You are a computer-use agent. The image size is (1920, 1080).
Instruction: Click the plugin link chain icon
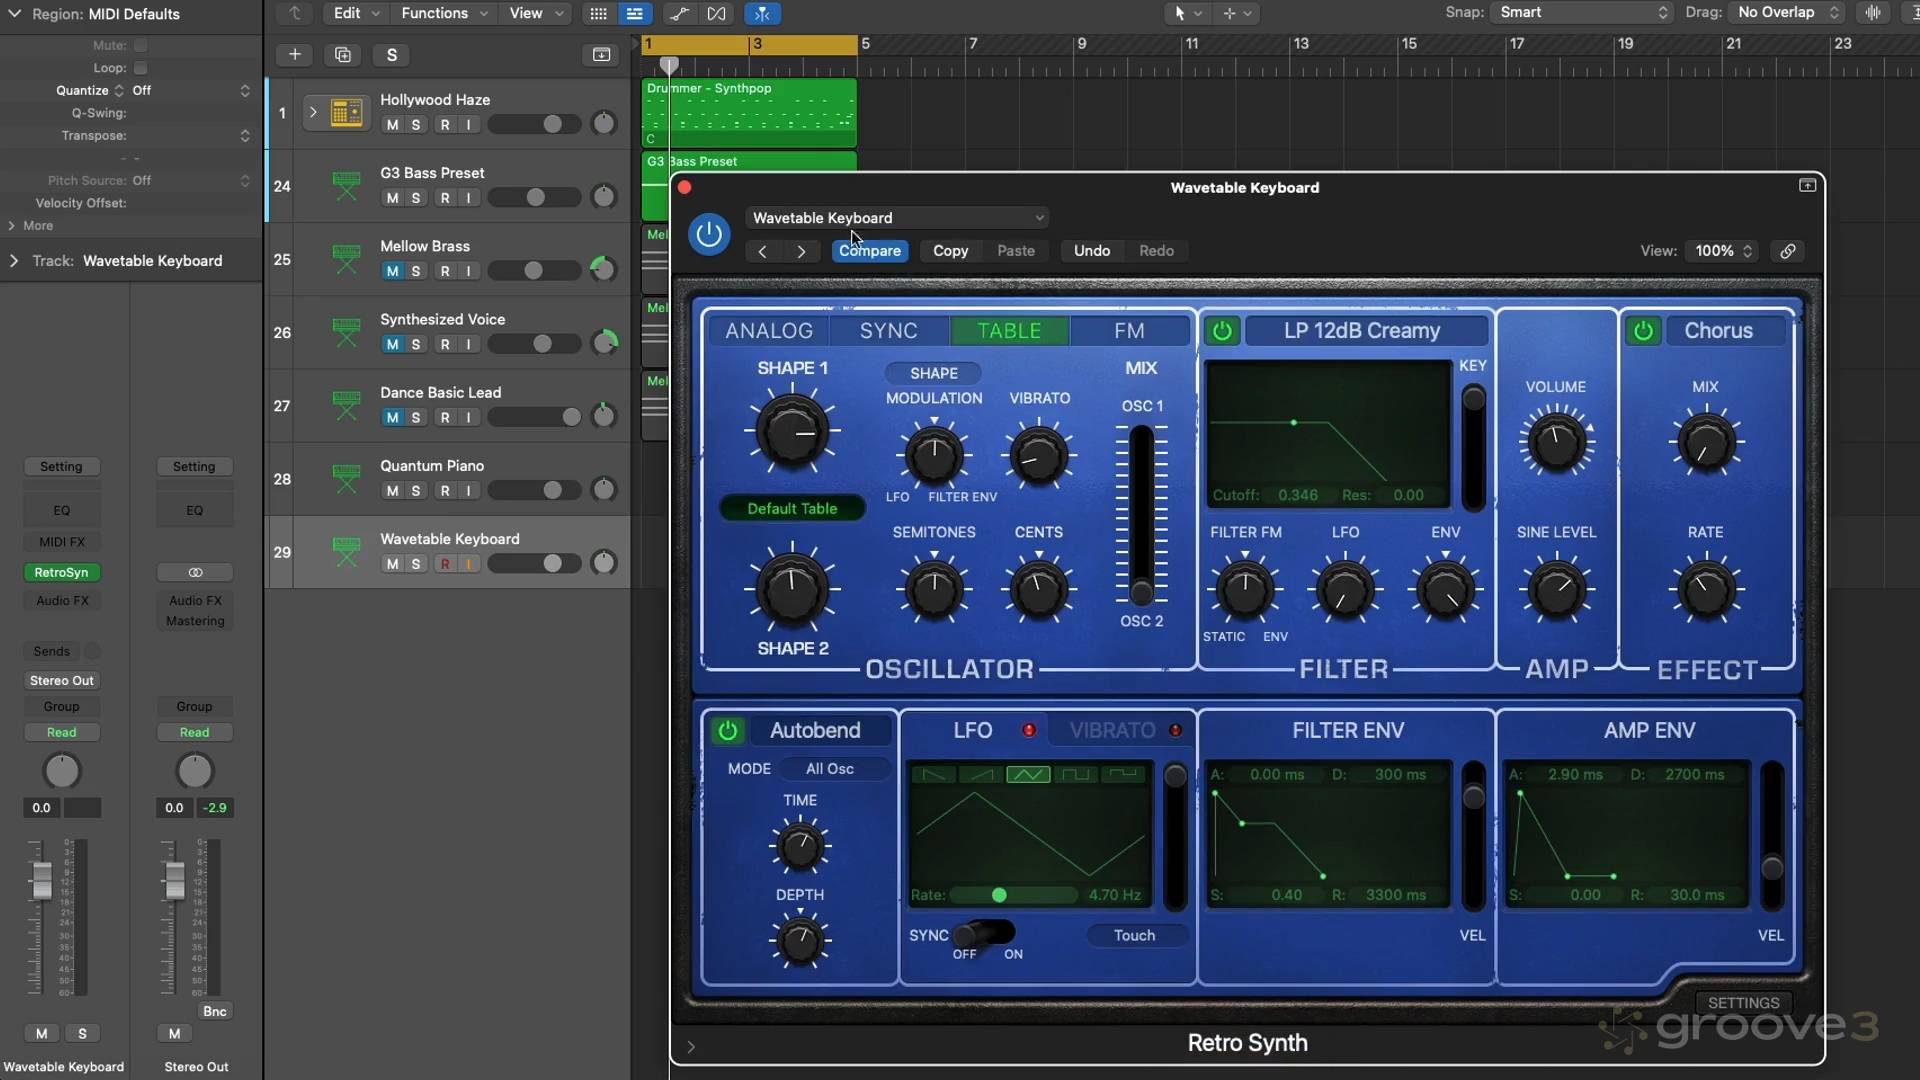(1788, 251)
